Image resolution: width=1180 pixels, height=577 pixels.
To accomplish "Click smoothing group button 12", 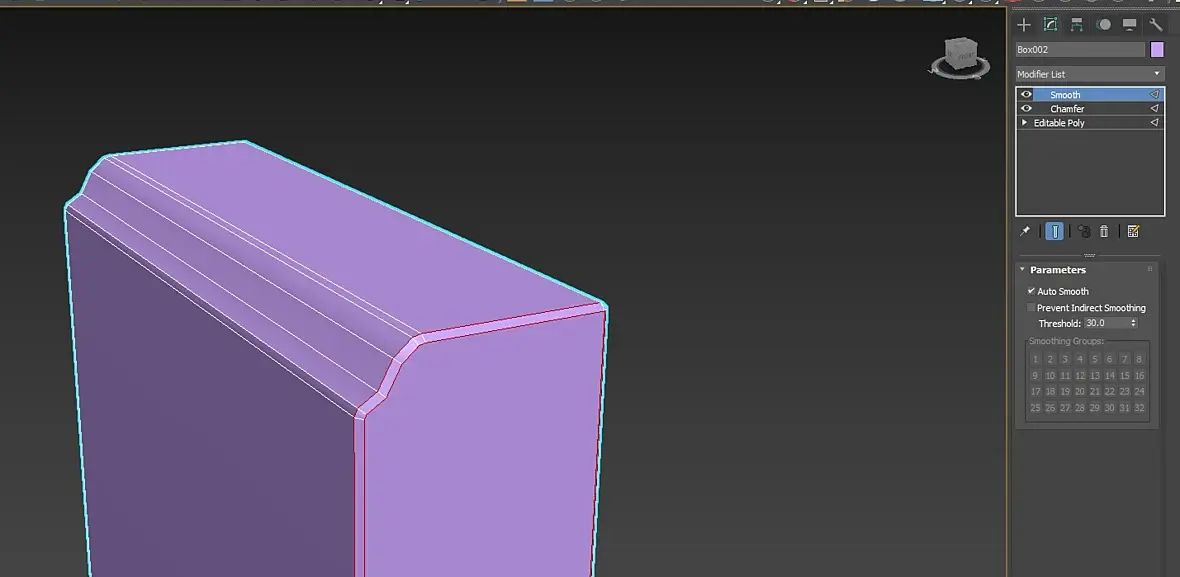I will (1080, 375).
